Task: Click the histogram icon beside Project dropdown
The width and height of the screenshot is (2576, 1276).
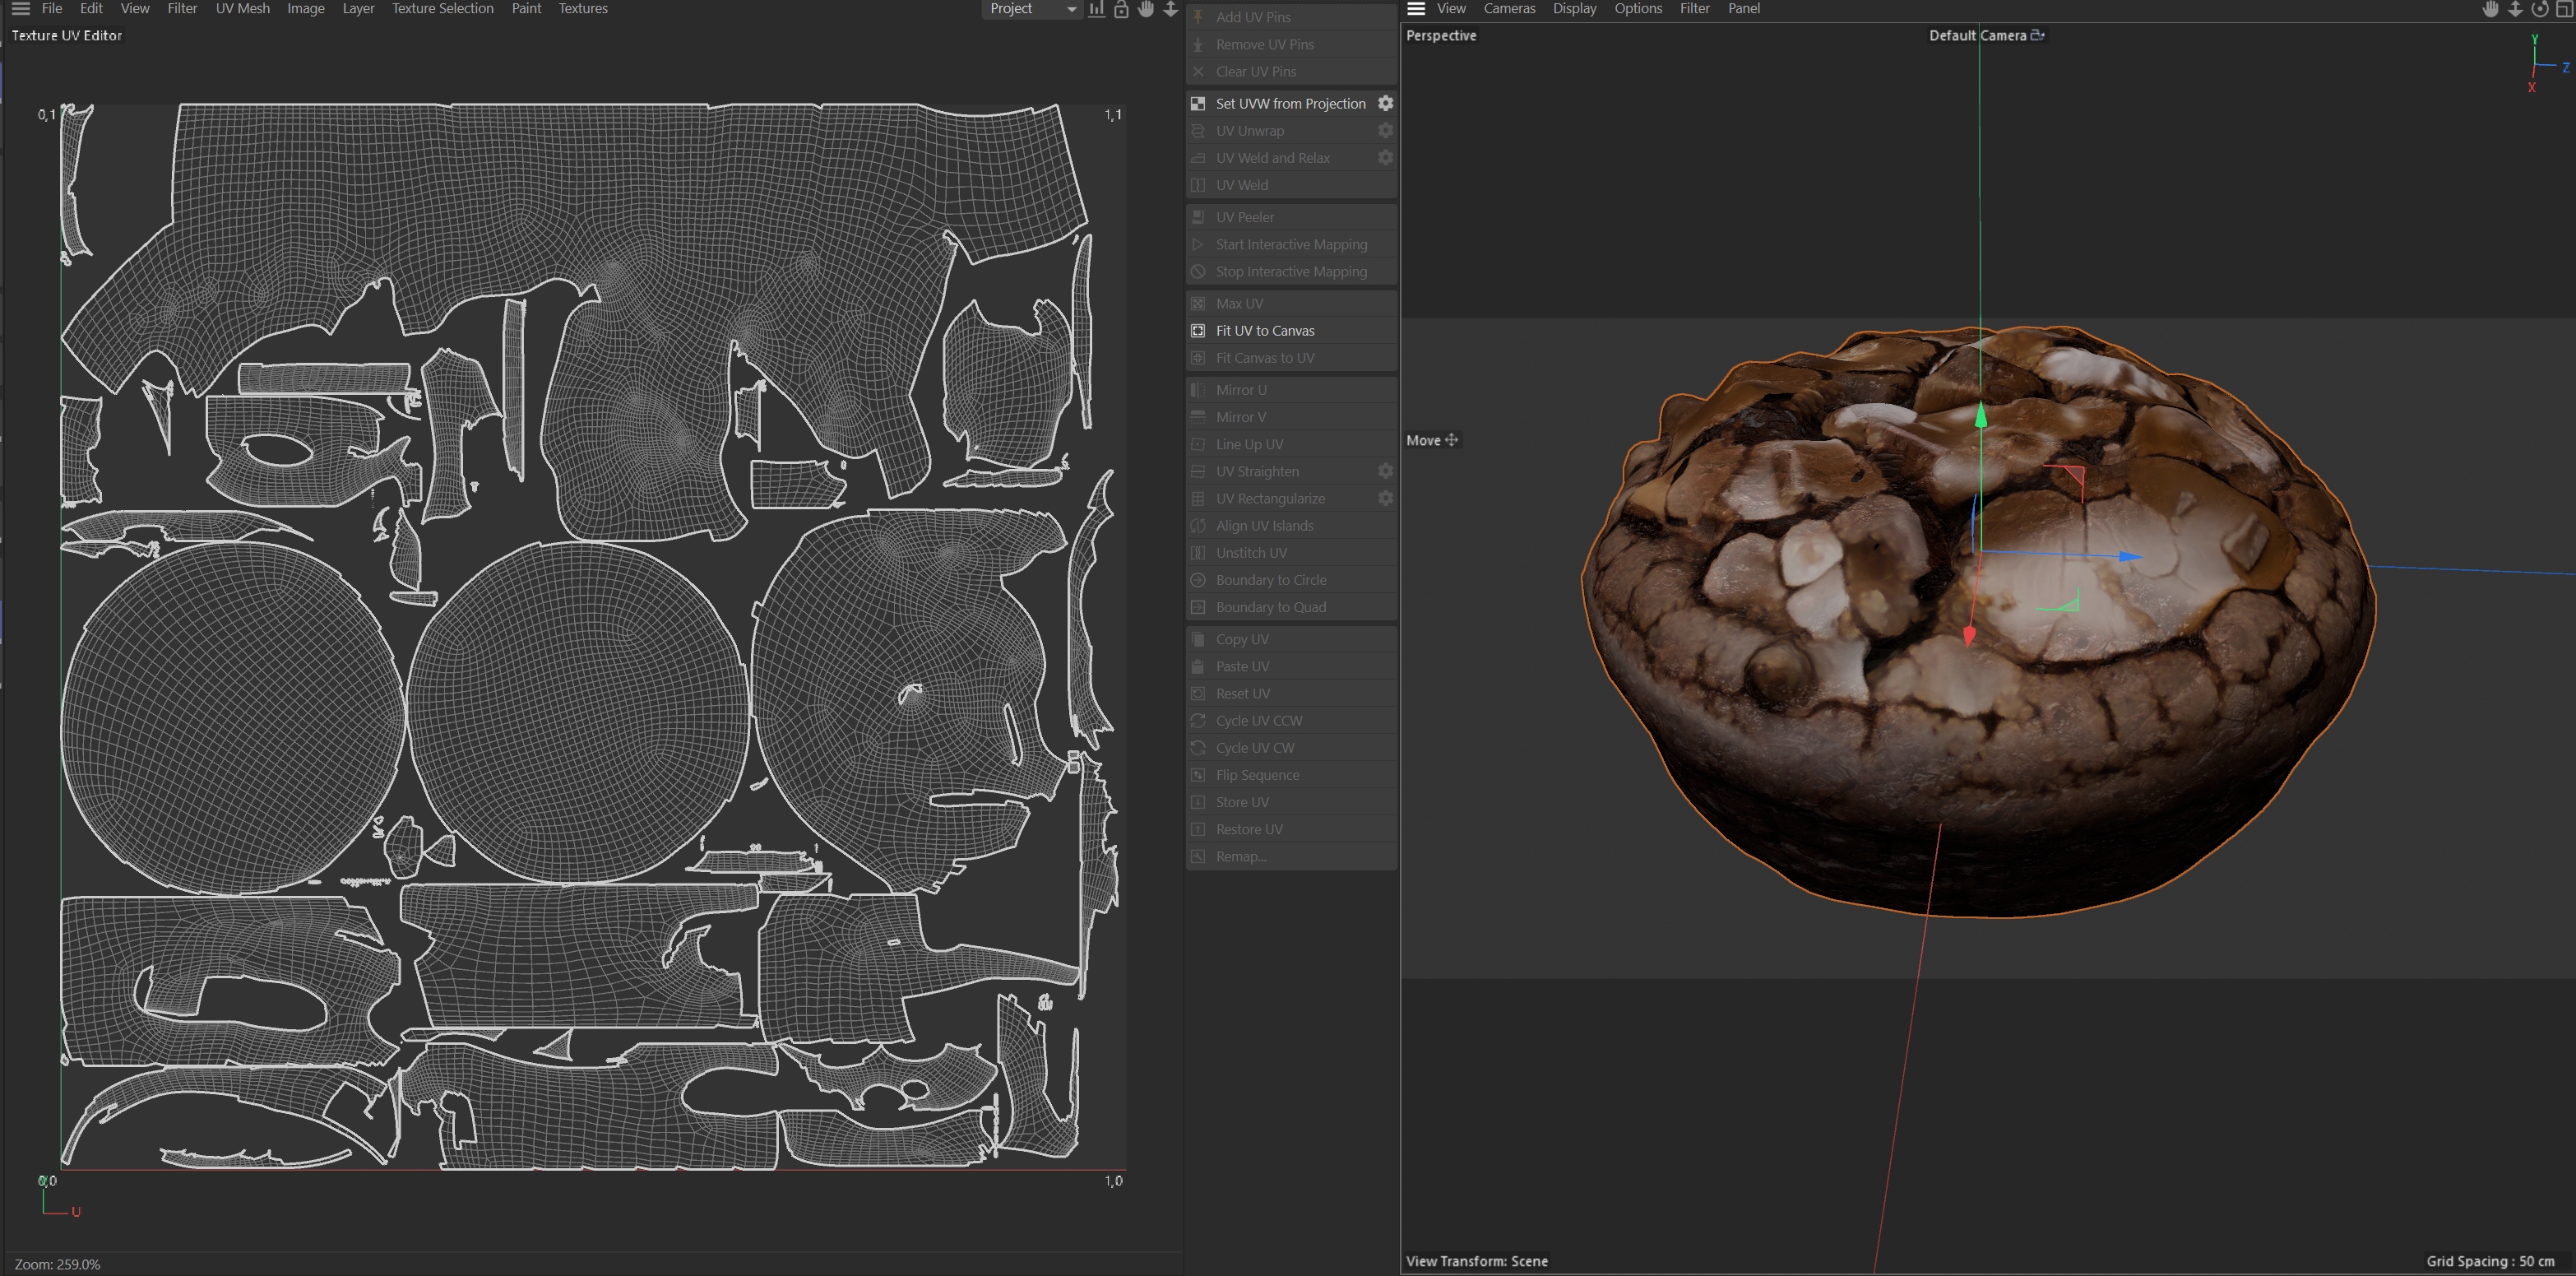Action: point(1097,9)
